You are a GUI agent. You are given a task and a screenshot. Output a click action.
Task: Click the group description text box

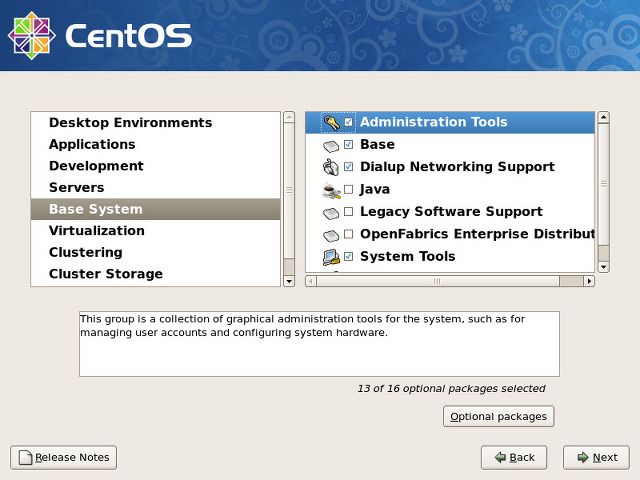pos(319,344)
